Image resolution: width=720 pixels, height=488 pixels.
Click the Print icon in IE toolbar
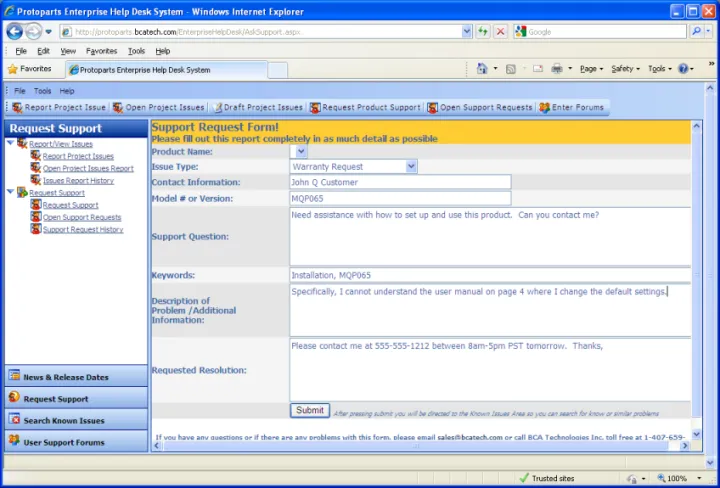557,69
